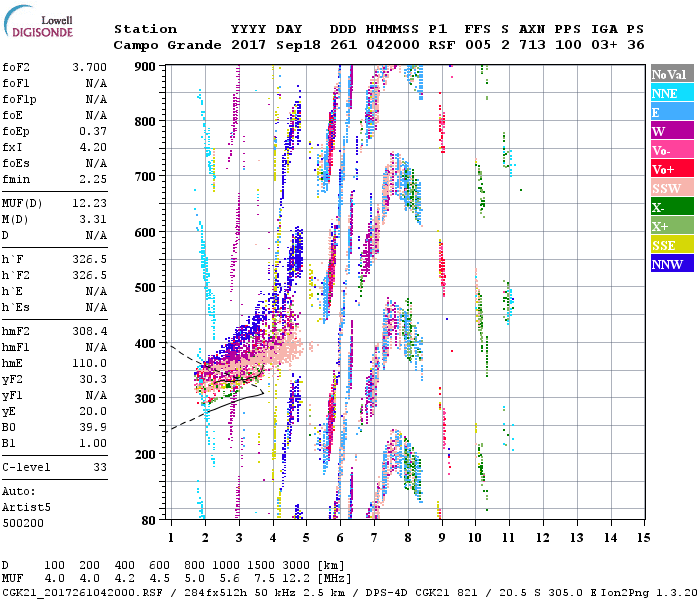Select the SSE yellow legend entry
Image resolution: width=700 pixels, height=600 pixels.
pos(669,245)
